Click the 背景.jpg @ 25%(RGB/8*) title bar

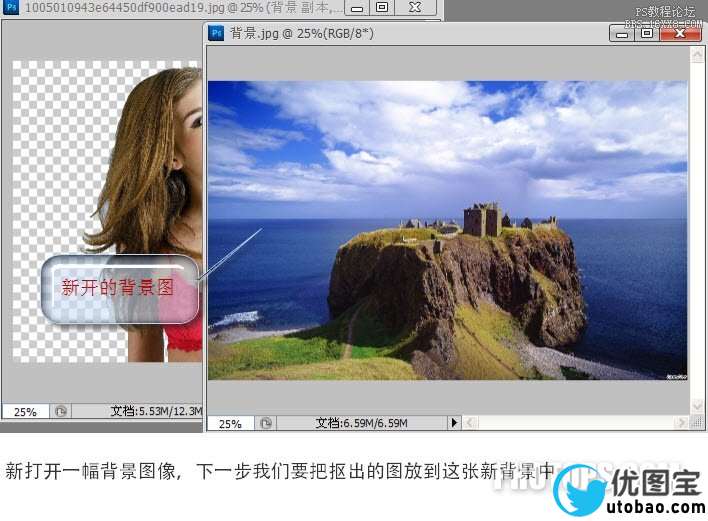tap(302, 33)
